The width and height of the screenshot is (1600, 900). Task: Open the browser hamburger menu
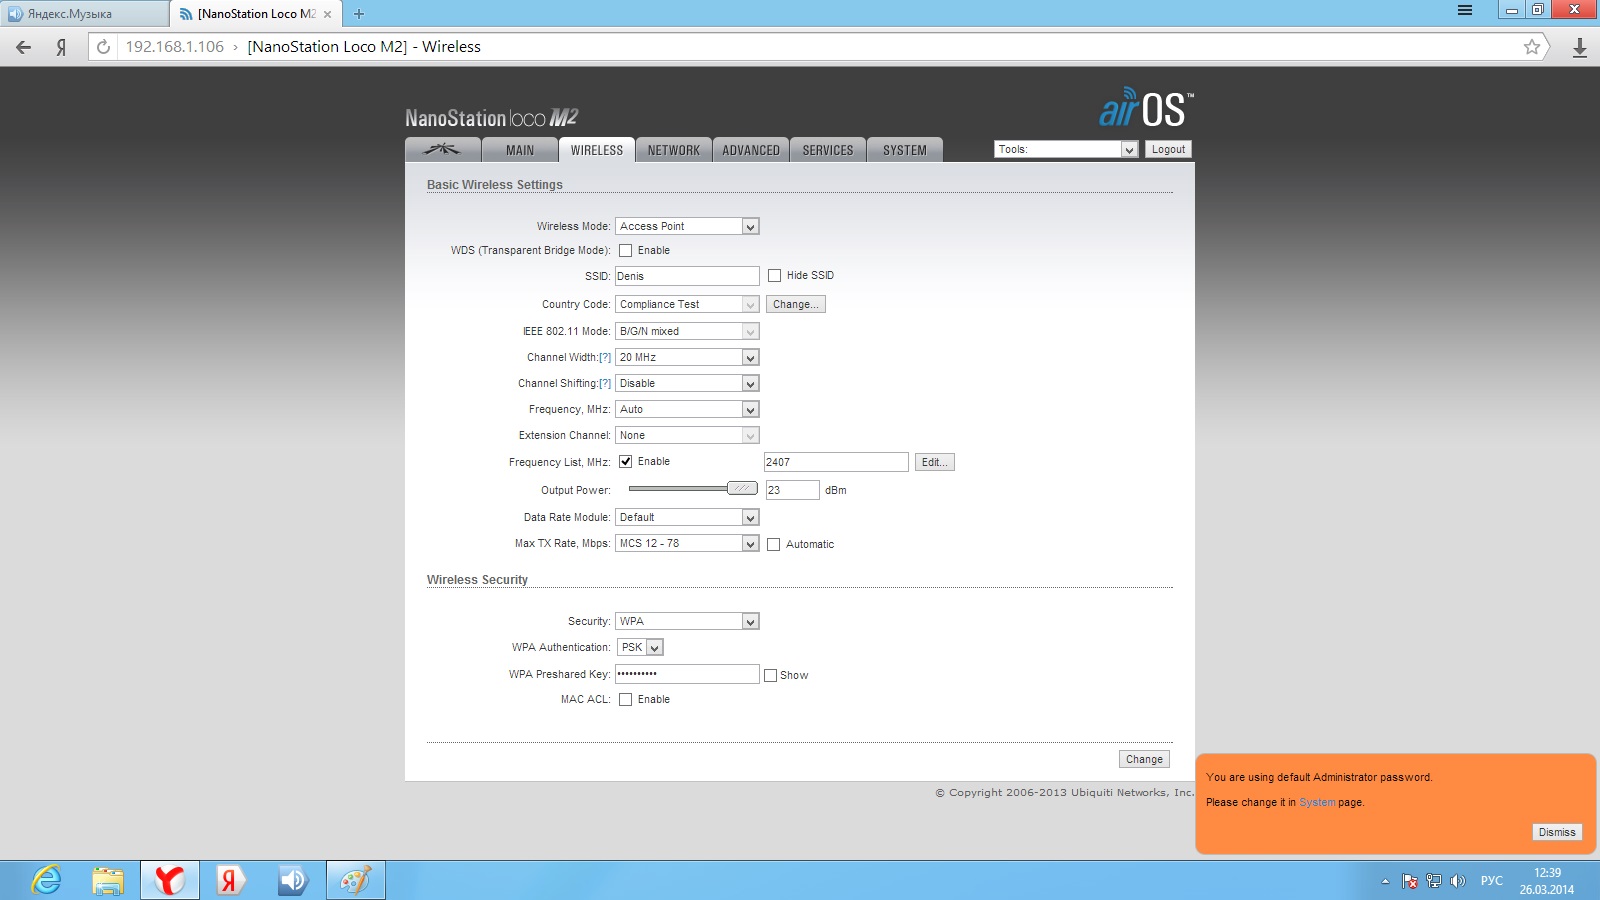click(1465, 10)
